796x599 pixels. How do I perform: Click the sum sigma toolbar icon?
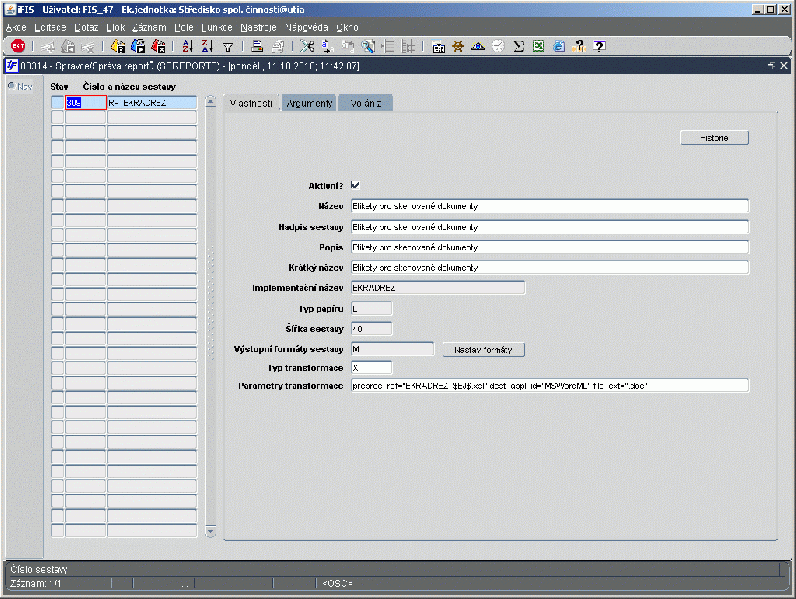[x=519, y=46]
